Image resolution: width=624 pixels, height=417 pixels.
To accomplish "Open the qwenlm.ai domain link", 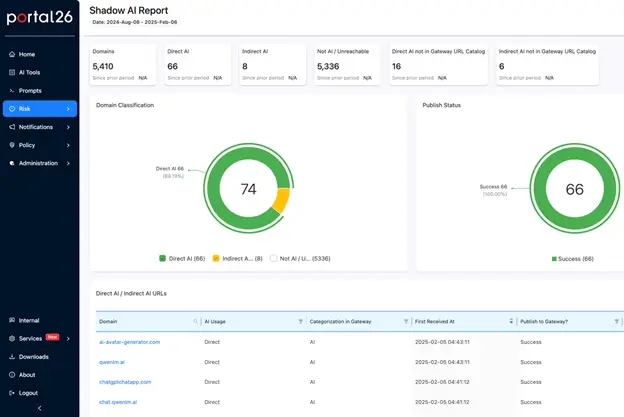I will [x=112, y=362].
